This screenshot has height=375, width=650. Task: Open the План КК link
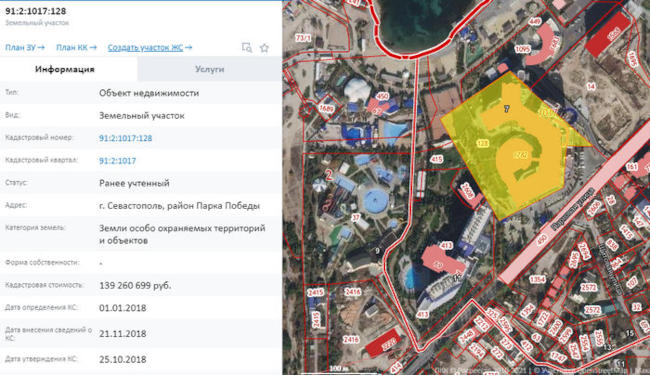(76, 48)
